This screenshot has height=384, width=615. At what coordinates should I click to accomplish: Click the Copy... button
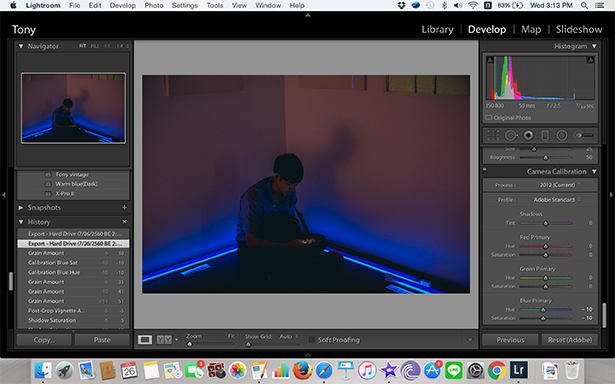coord(44,340)
